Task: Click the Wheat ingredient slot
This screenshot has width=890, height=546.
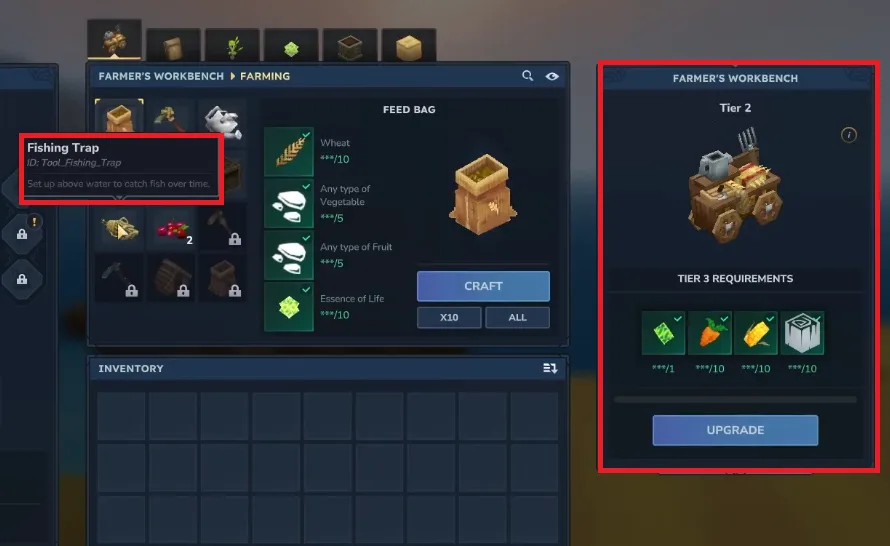Action: click(x=289, y=152)
